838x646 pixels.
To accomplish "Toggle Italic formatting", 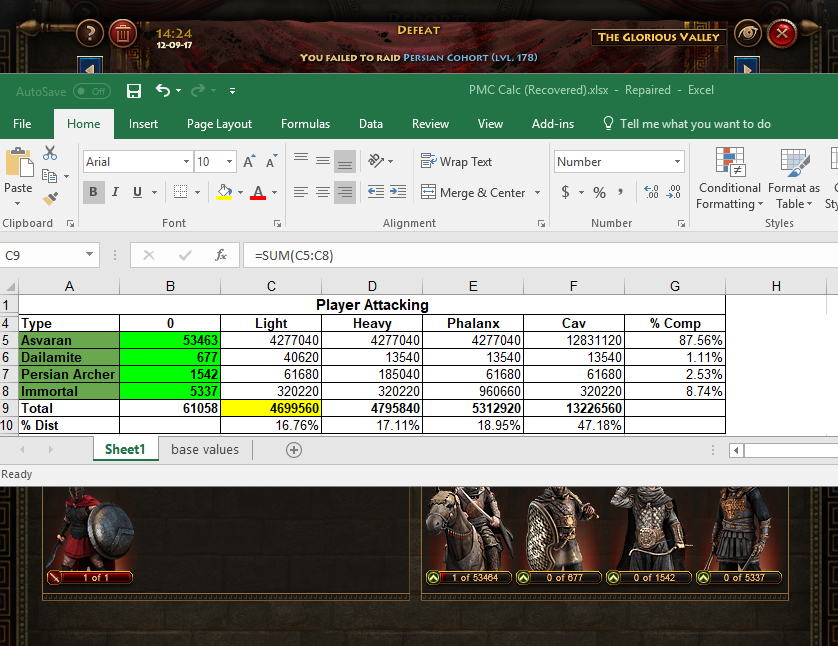I will [x=115, y=192].
